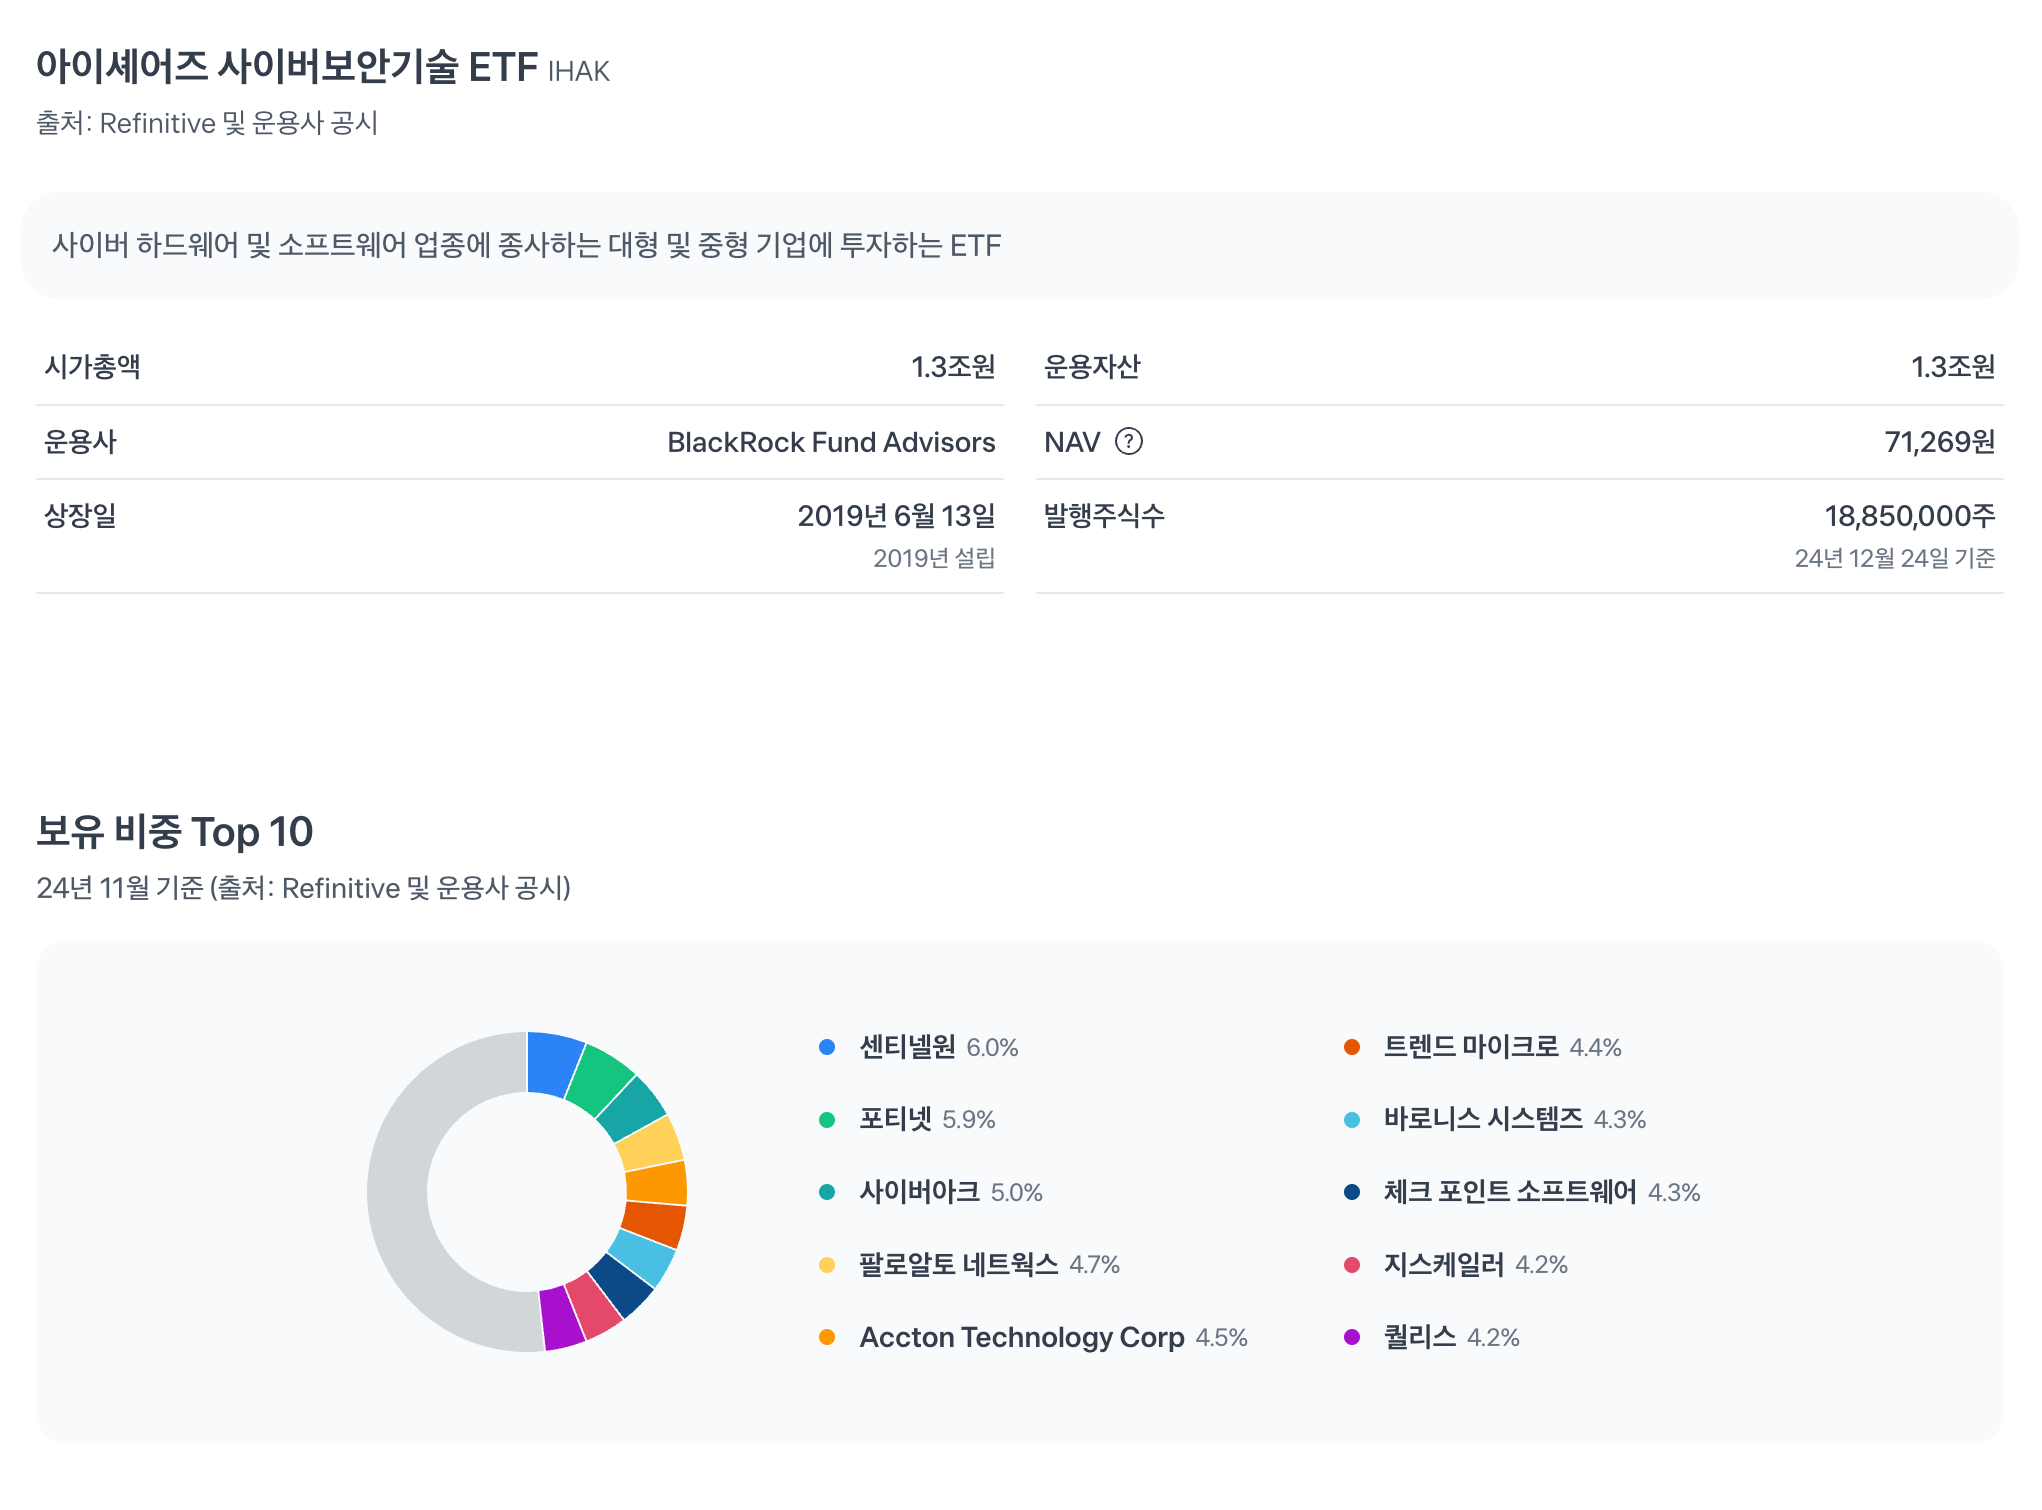Click the green 포티넷 legend dot
2042x1510 pixels.
[x=827, y=1120]
